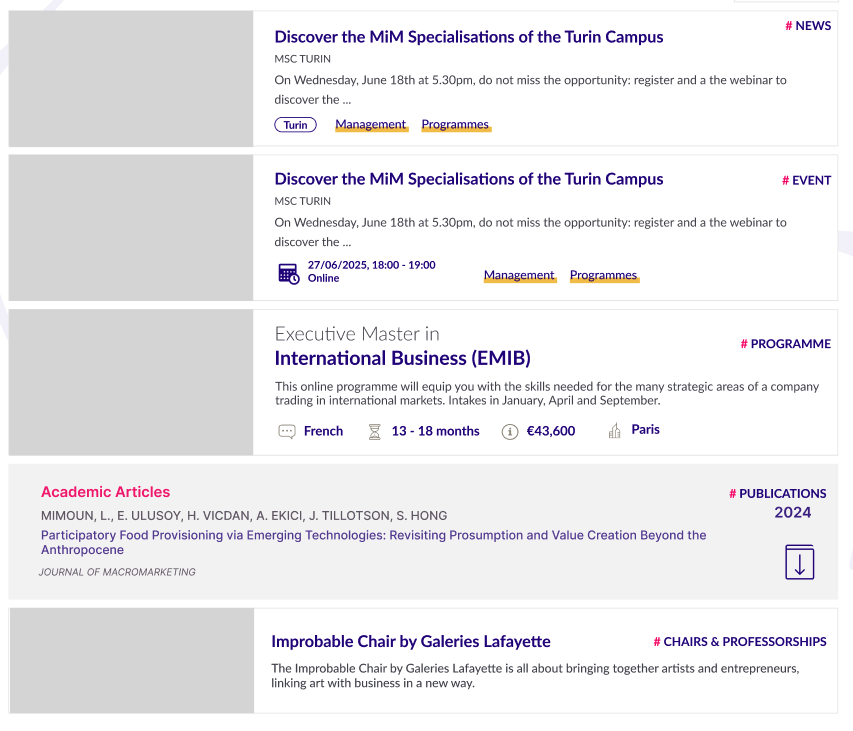Click the French language value
The height and width of the screenshot is (731, 853).
(323, 431)
